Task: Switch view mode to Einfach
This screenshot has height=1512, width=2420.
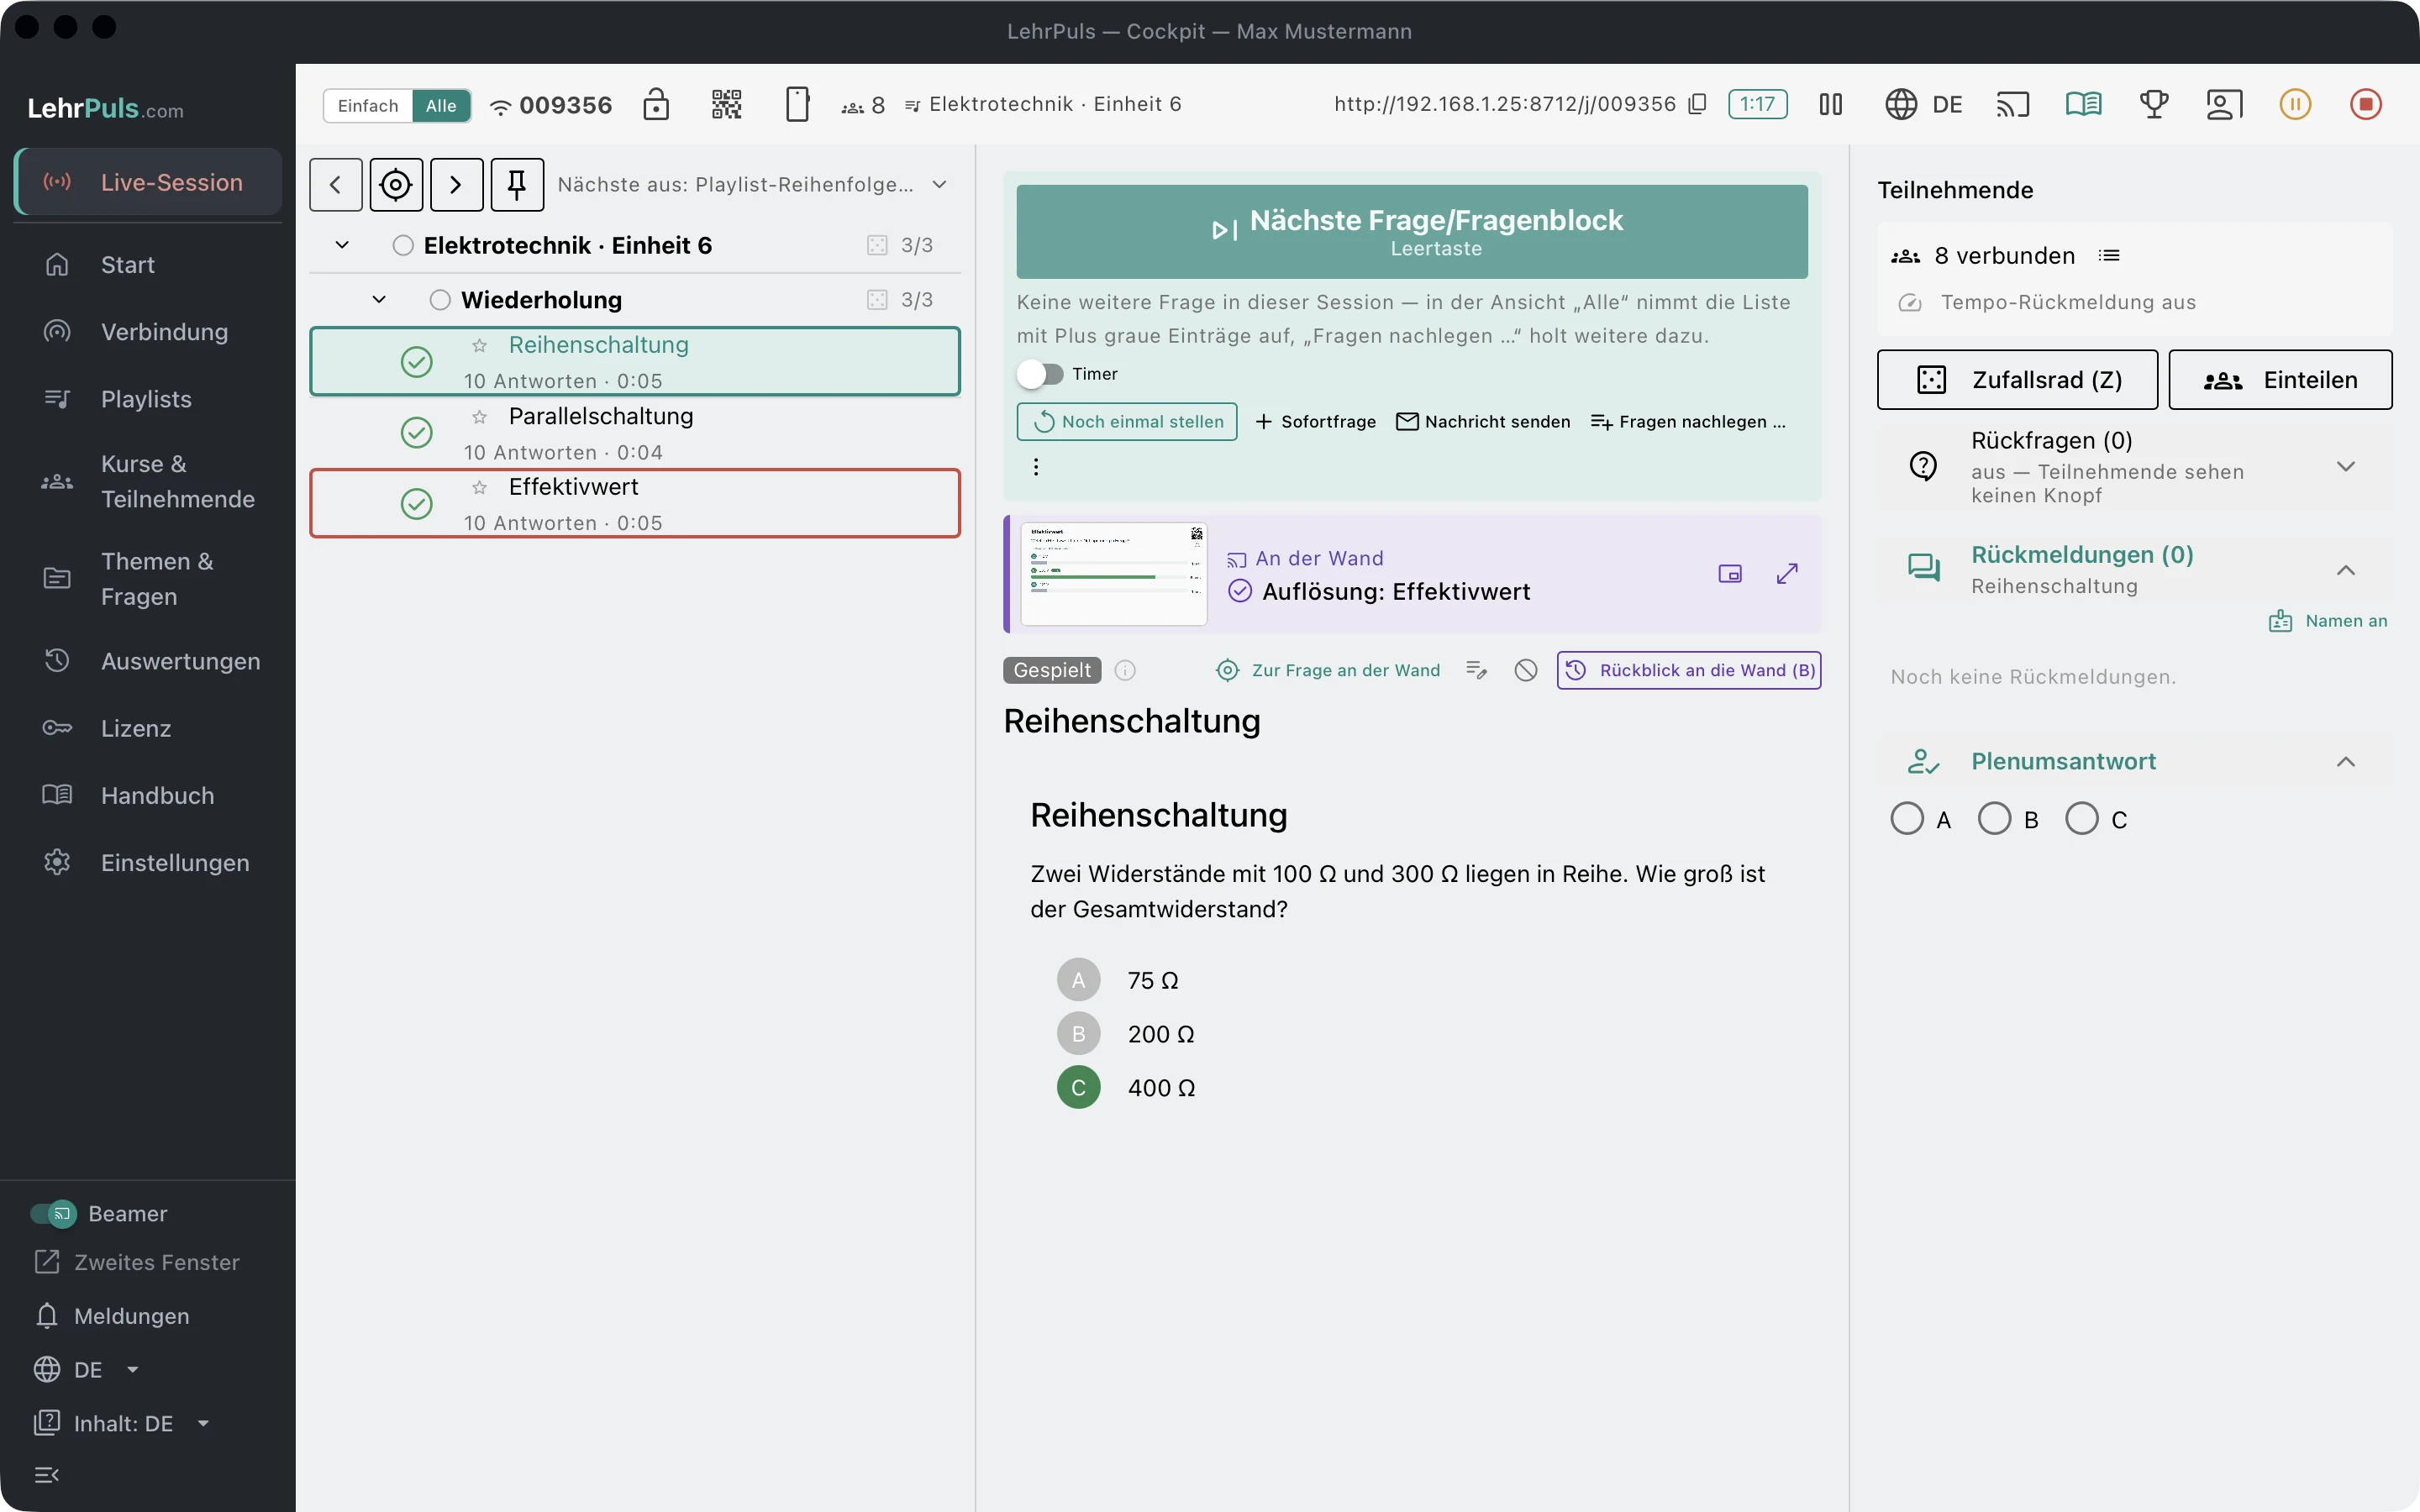Action: click(368, 106)
